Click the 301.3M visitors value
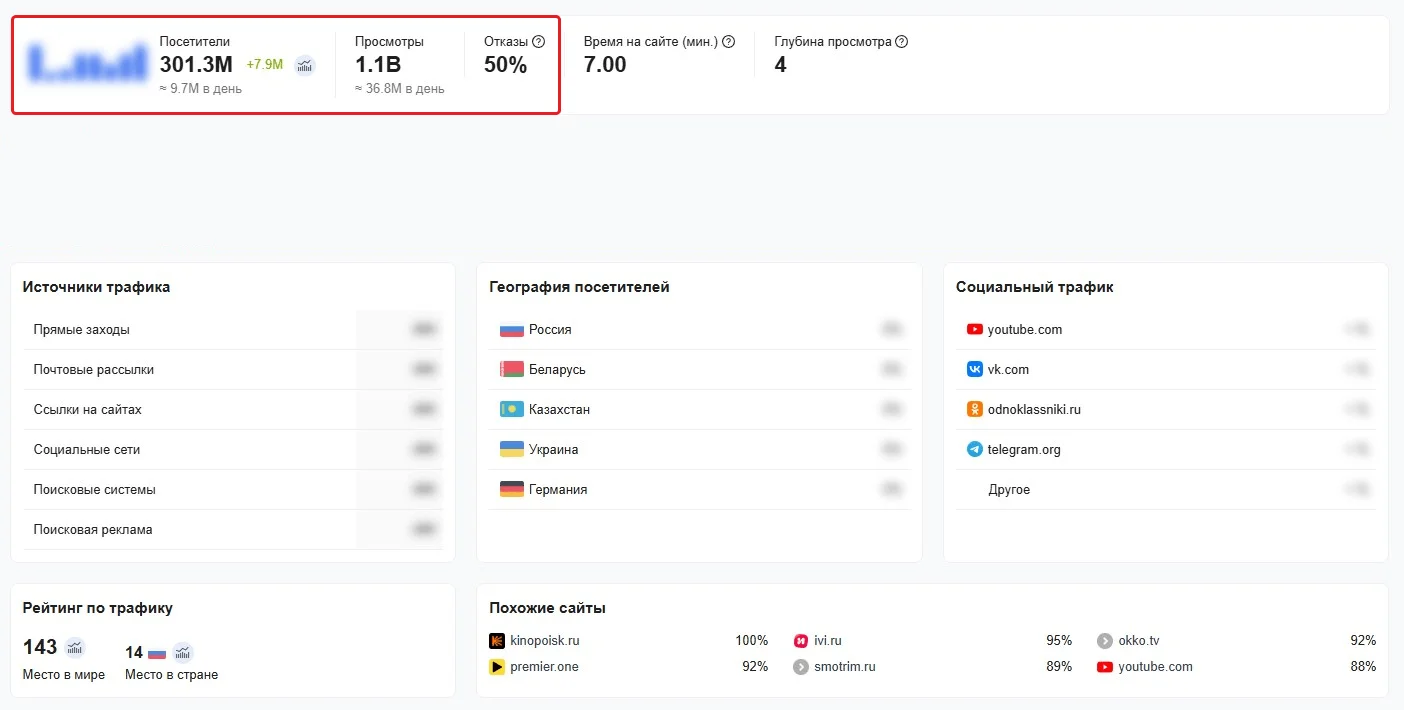 (196, 65)
